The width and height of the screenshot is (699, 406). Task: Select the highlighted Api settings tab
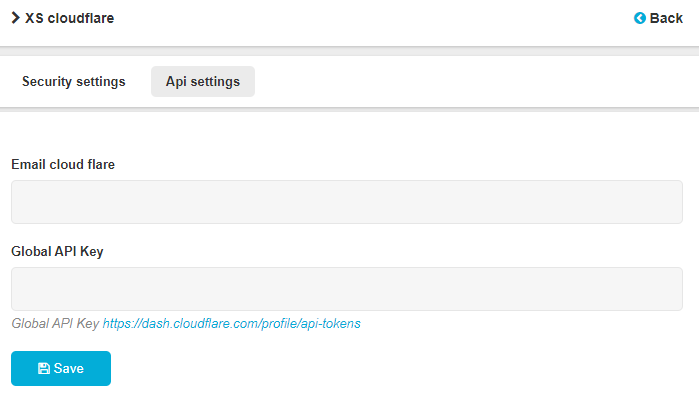coord(203,81)
